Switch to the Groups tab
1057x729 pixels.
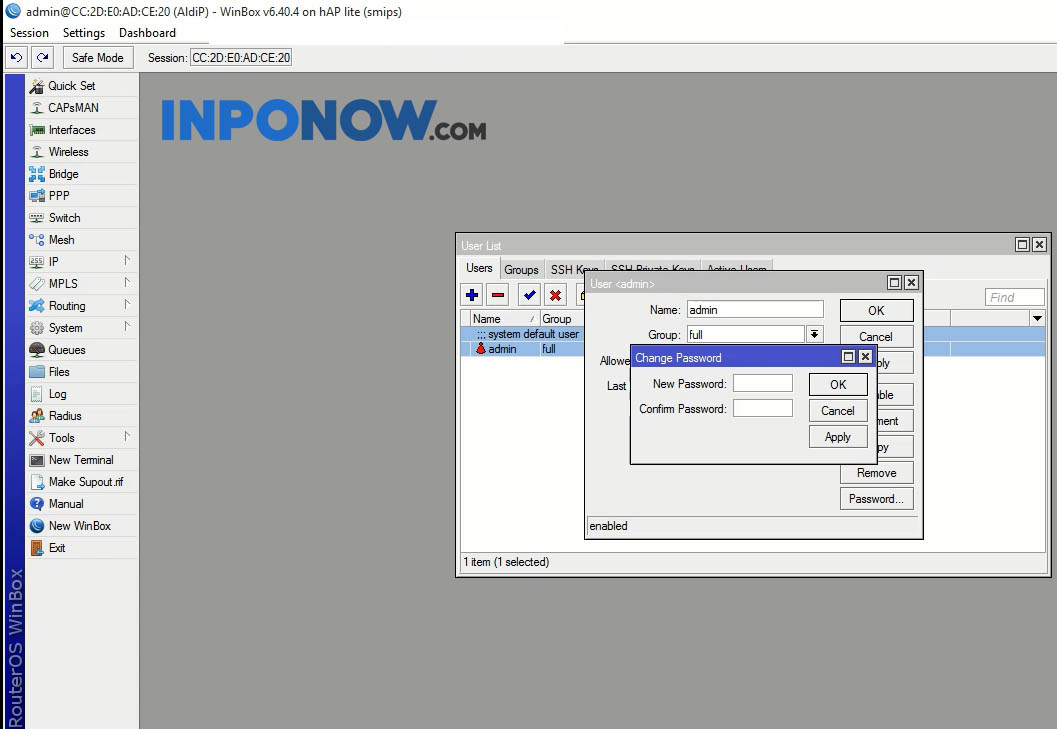pyautogui.click(x=521, y=270)
